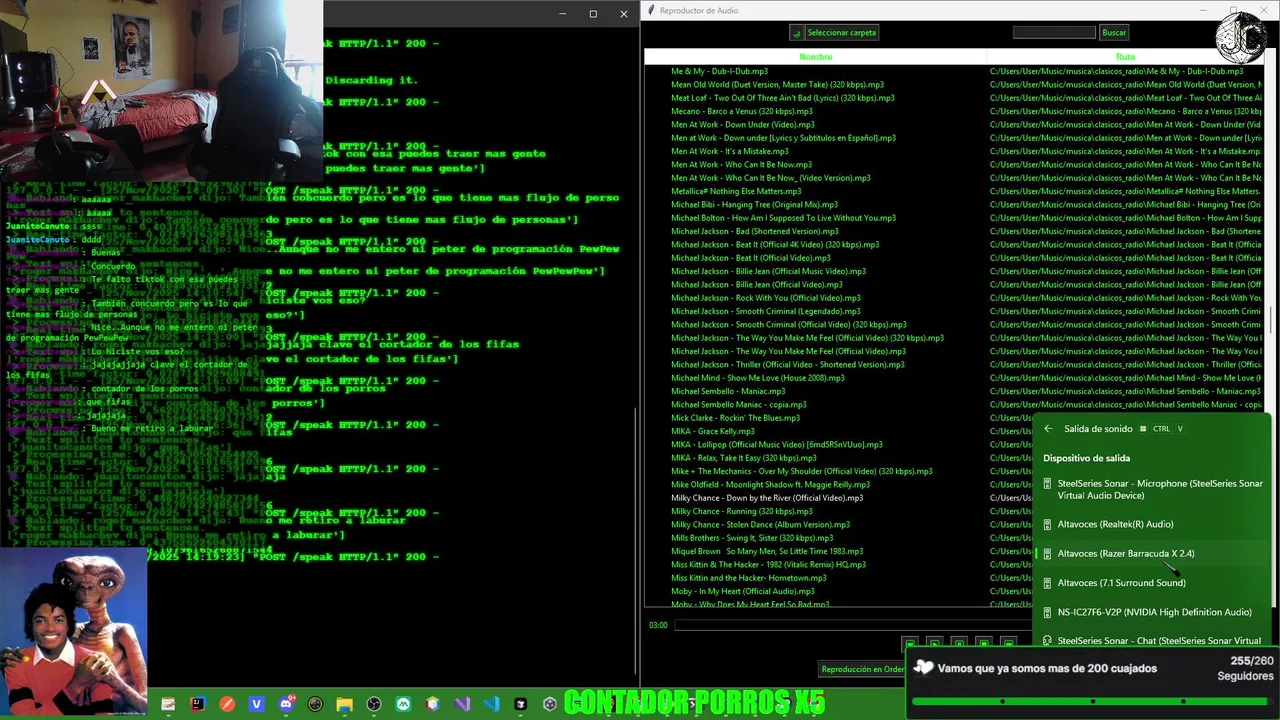Select MIKA - Grace Kelly.mp3
The height and width of the screenshot is (720, 1280).
[713, 431]
